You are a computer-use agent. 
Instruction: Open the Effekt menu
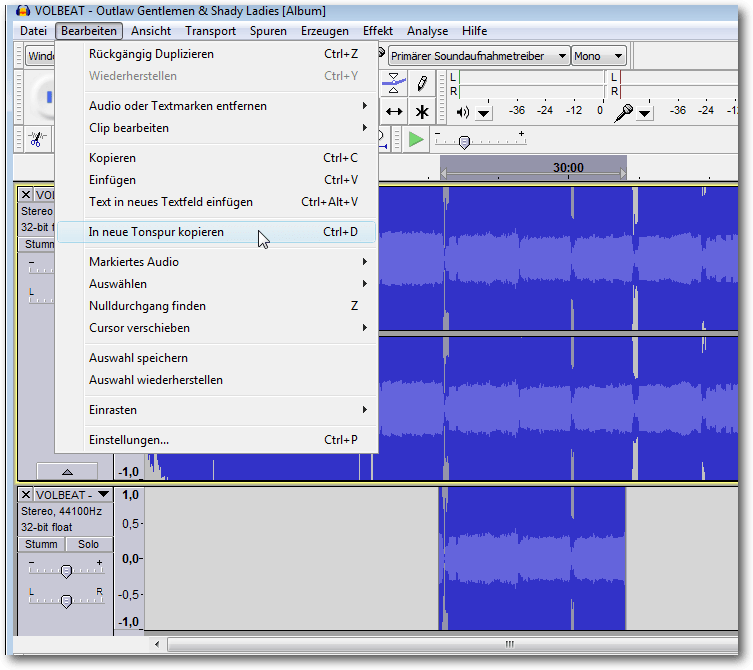(377, 31)
